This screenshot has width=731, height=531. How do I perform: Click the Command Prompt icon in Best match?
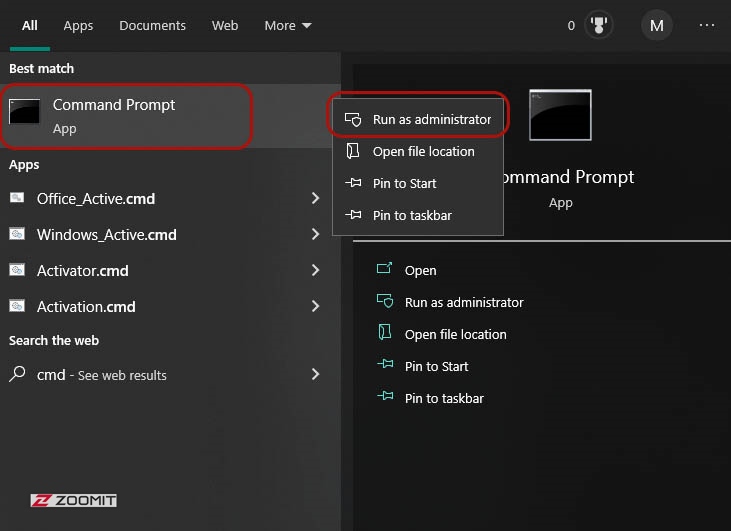coord(24,113)
